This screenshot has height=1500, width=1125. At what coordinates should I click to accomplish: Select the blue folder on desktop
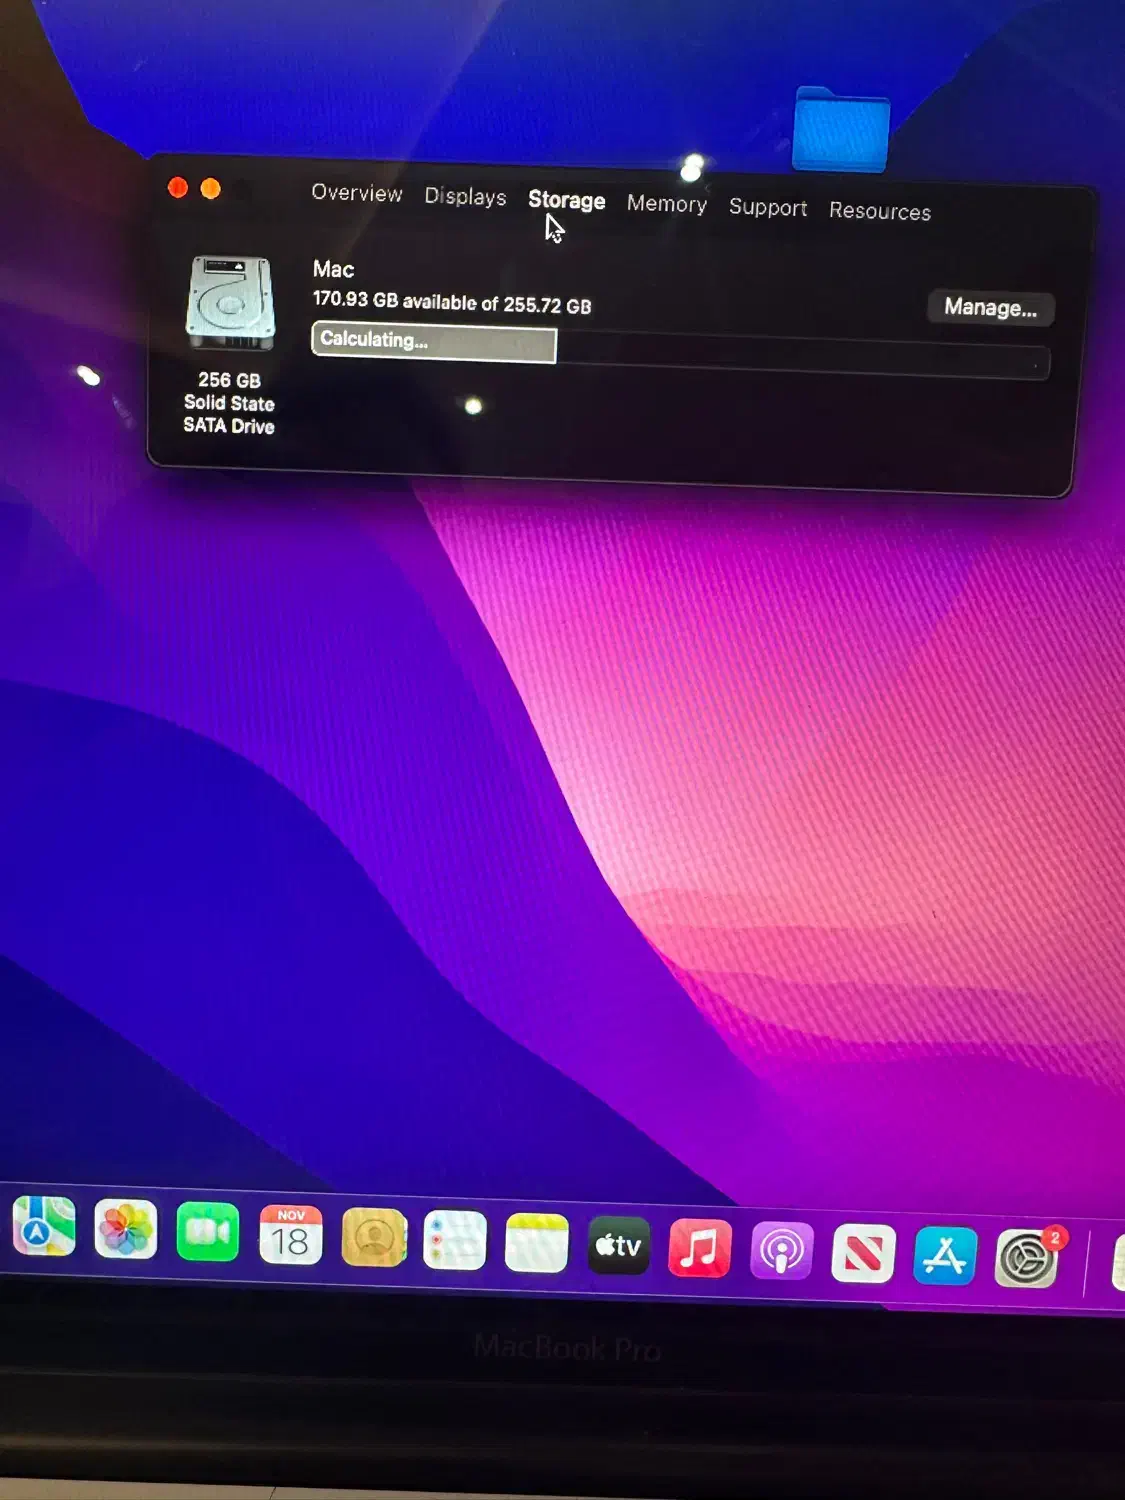click(x=841, y=130)
